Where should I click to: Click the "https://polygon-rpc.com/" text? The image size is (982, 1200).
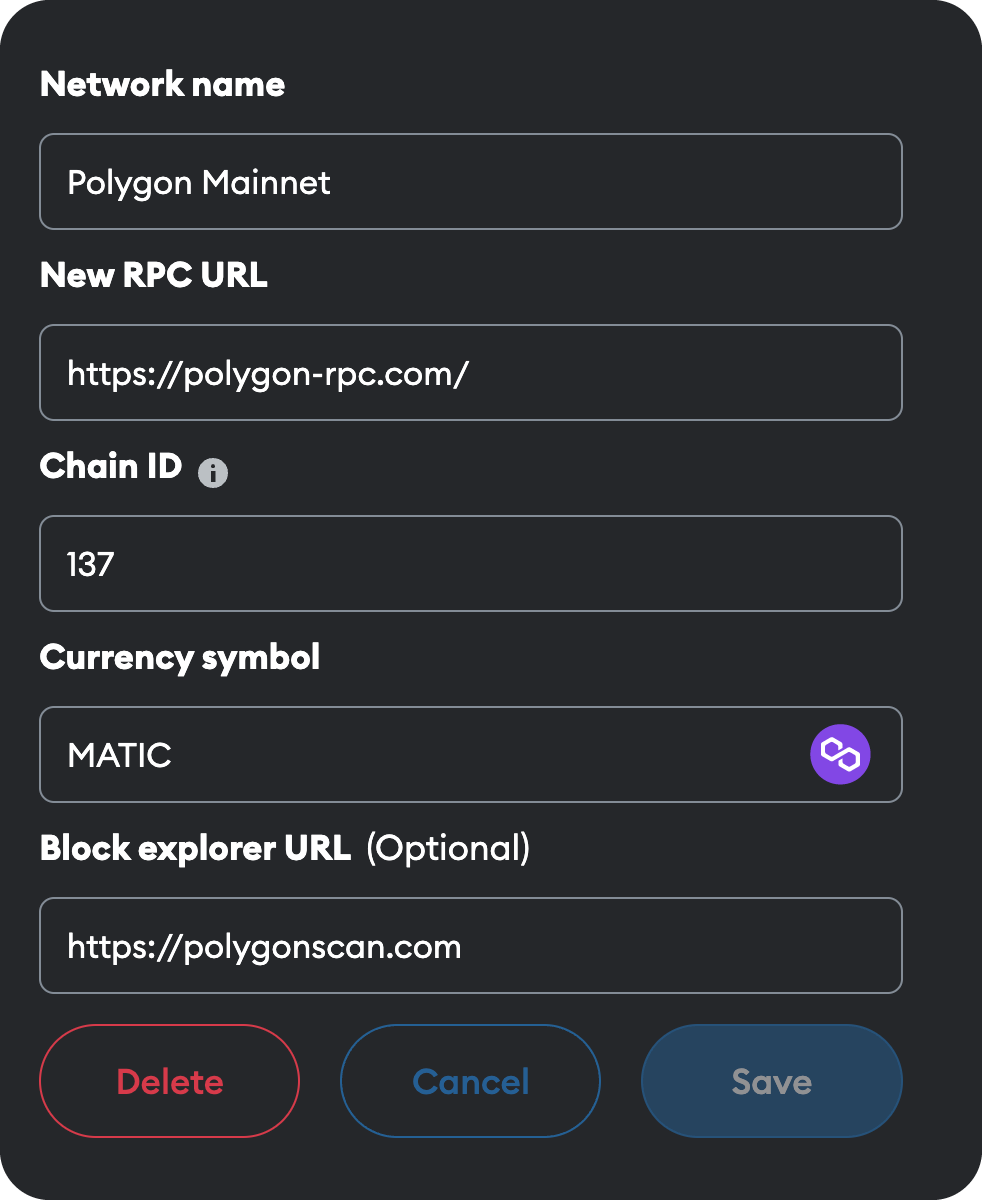(267, 374)
